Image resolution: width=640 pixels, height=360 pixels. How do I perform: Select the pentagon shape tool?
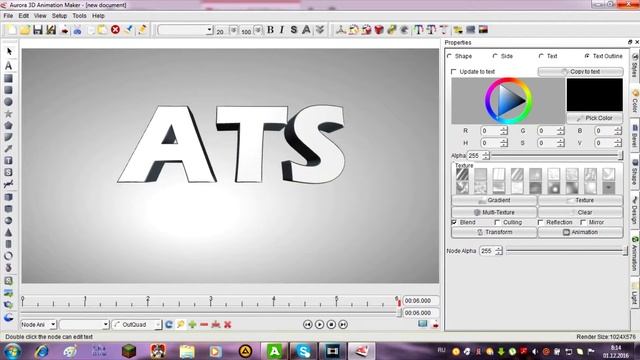tap(8, 125)
